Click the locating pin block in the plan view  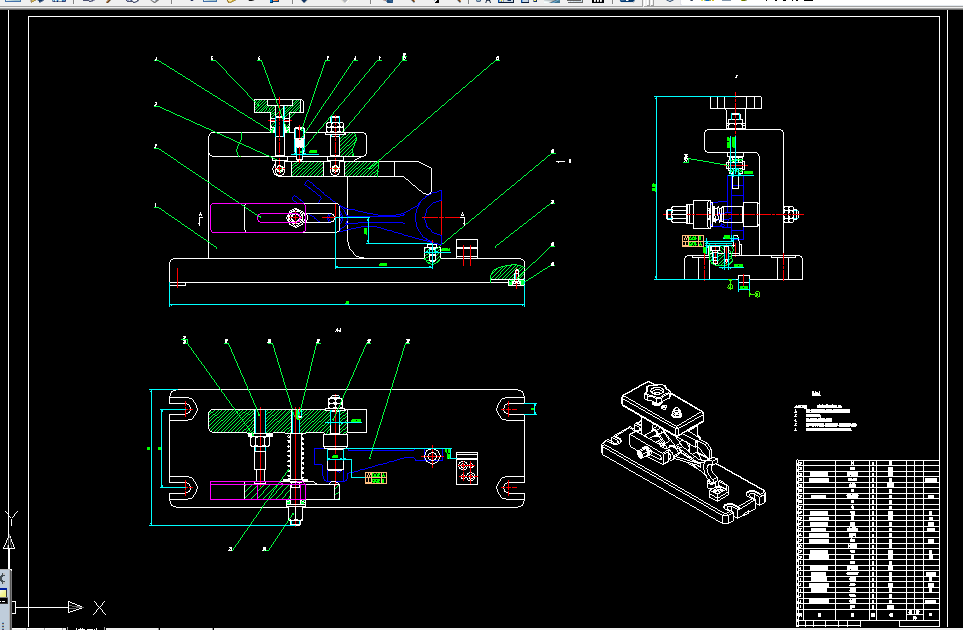(467, 469)
